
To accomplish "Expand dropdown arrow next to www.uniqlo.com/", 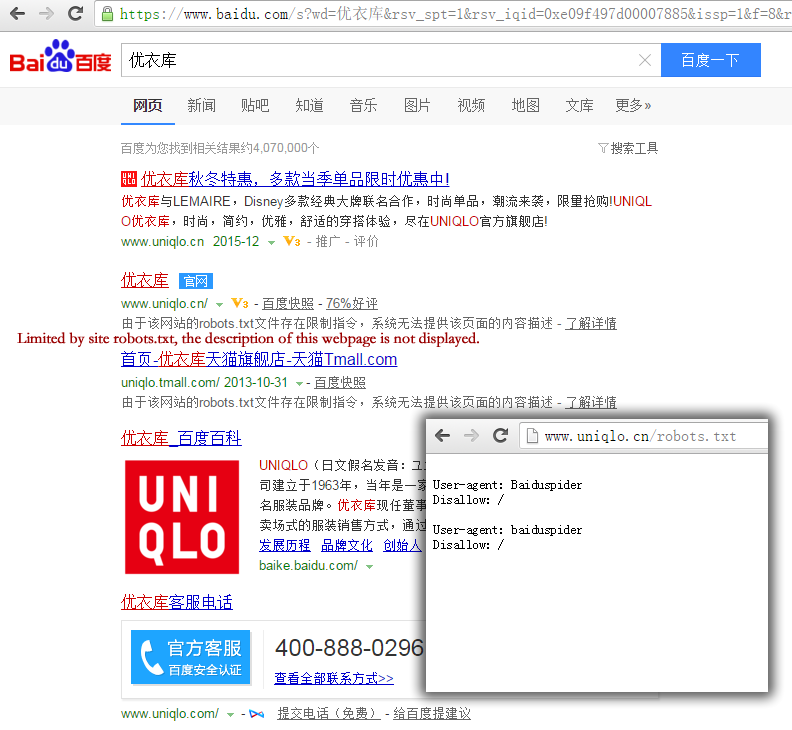I will coord(230,715).
